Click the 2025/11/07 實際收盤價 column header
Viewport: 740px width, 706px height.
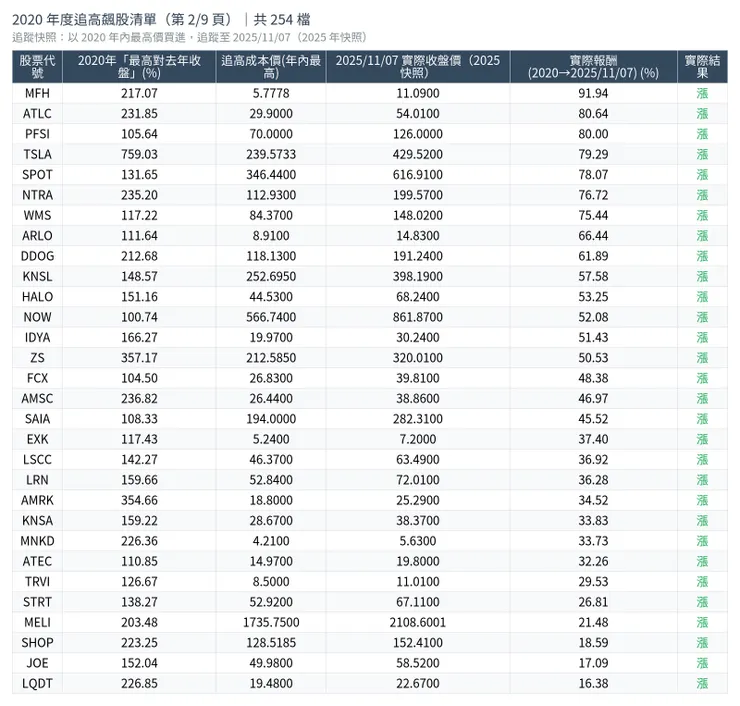(418, 67)
